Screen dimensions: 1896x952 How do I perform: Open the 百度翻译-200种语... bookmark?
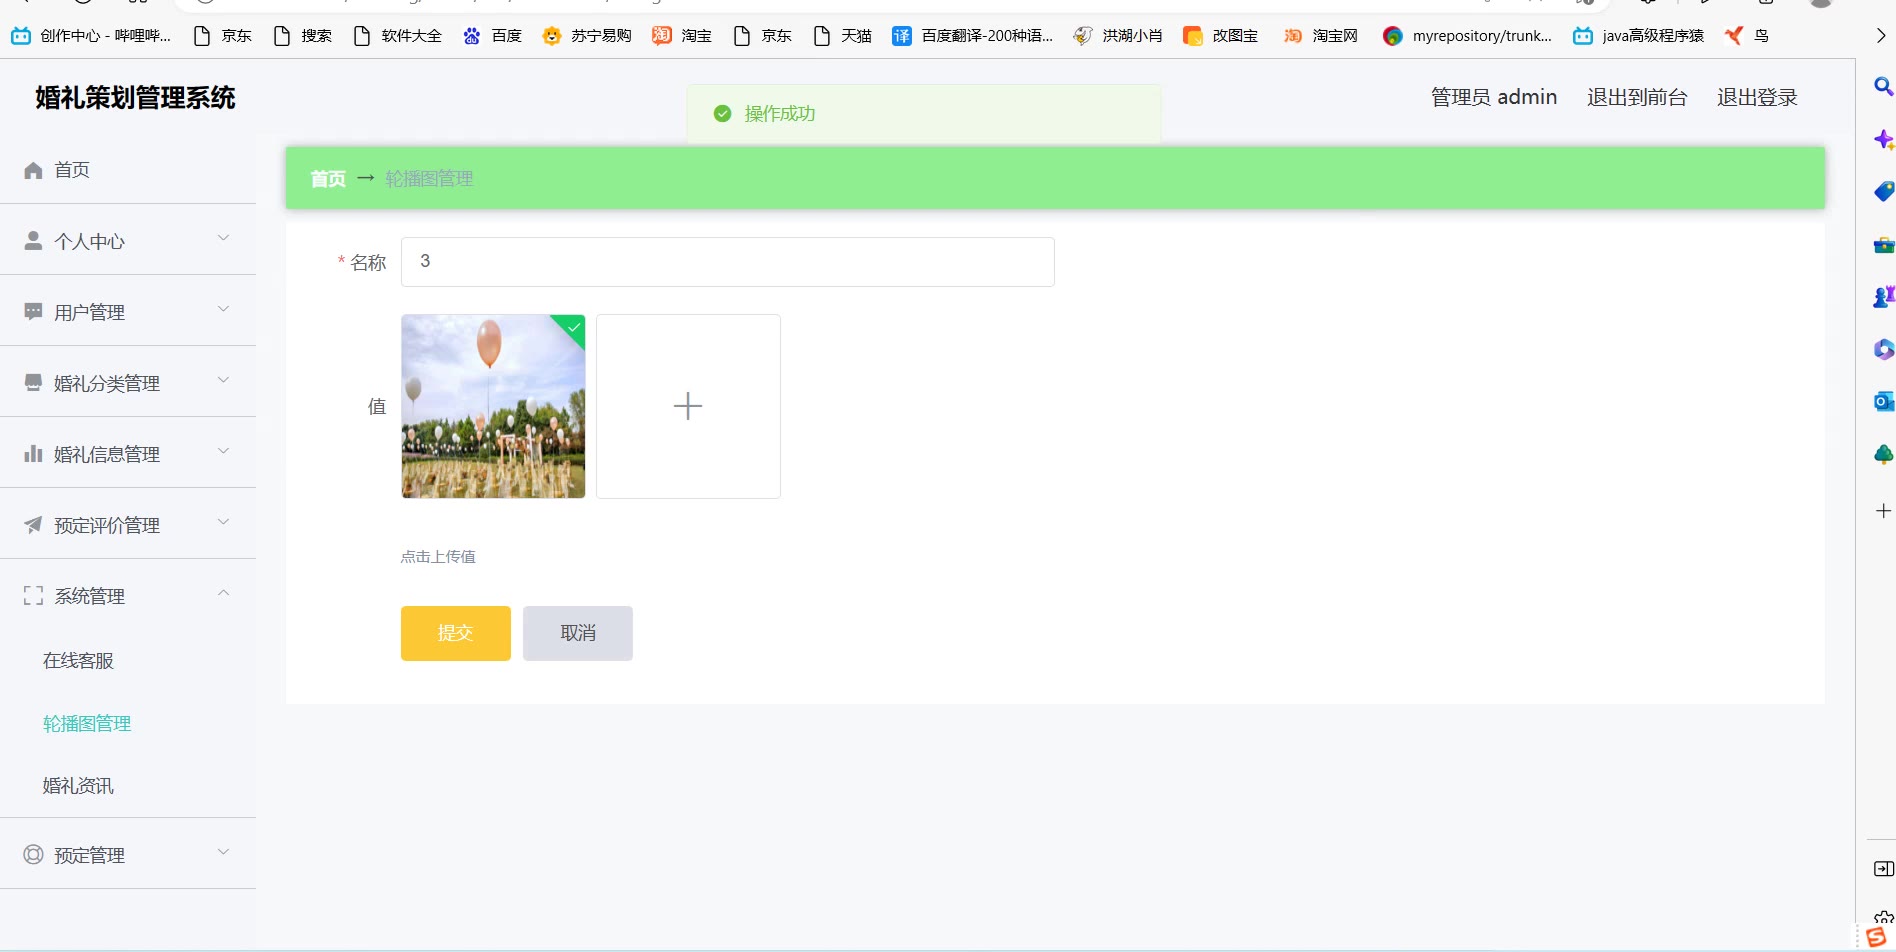[x=973, y=36]
